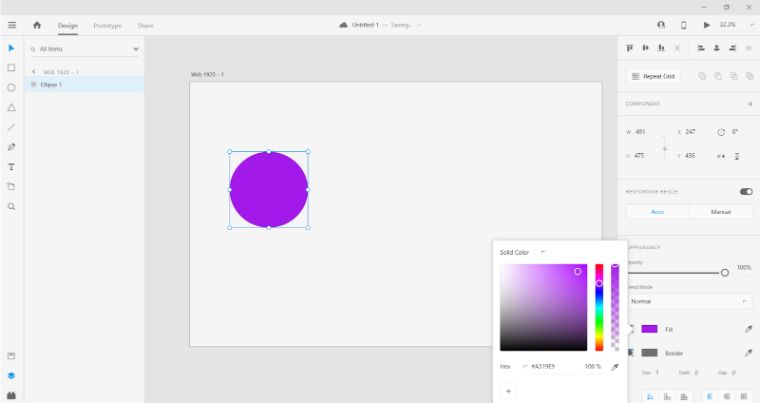
Task: Pick the Pen tool
Action: (x=11, y=147)
